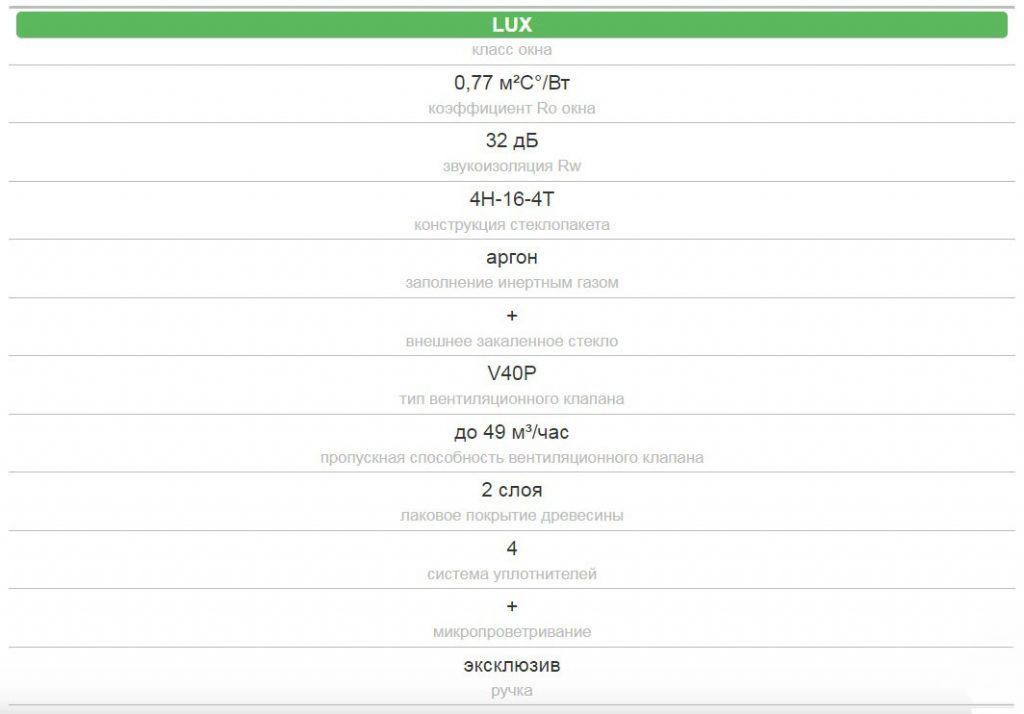The height and width of the screenshot is (714, 1024).
Task: Select the 'эксклюзив' handle value
Action: tap(512, 665)
